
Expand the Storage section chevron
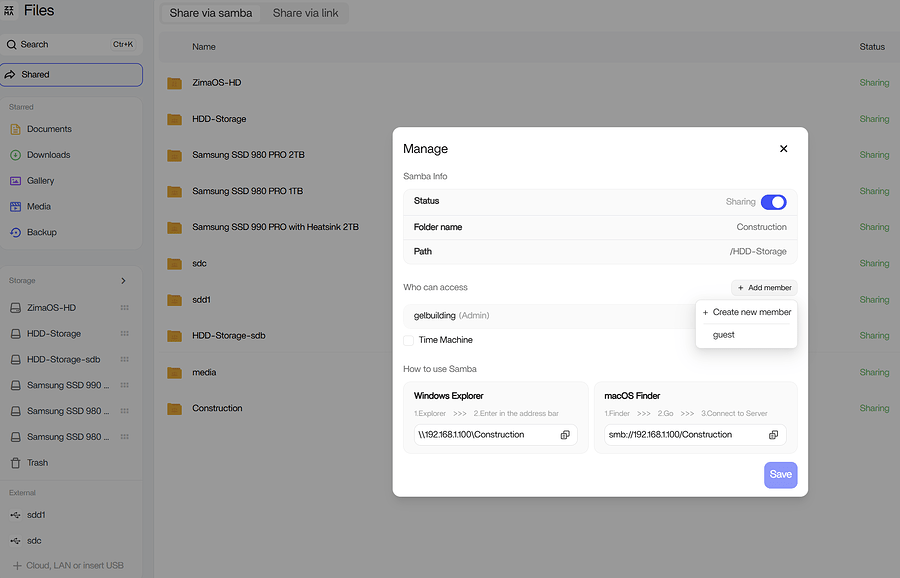point(123,281)
